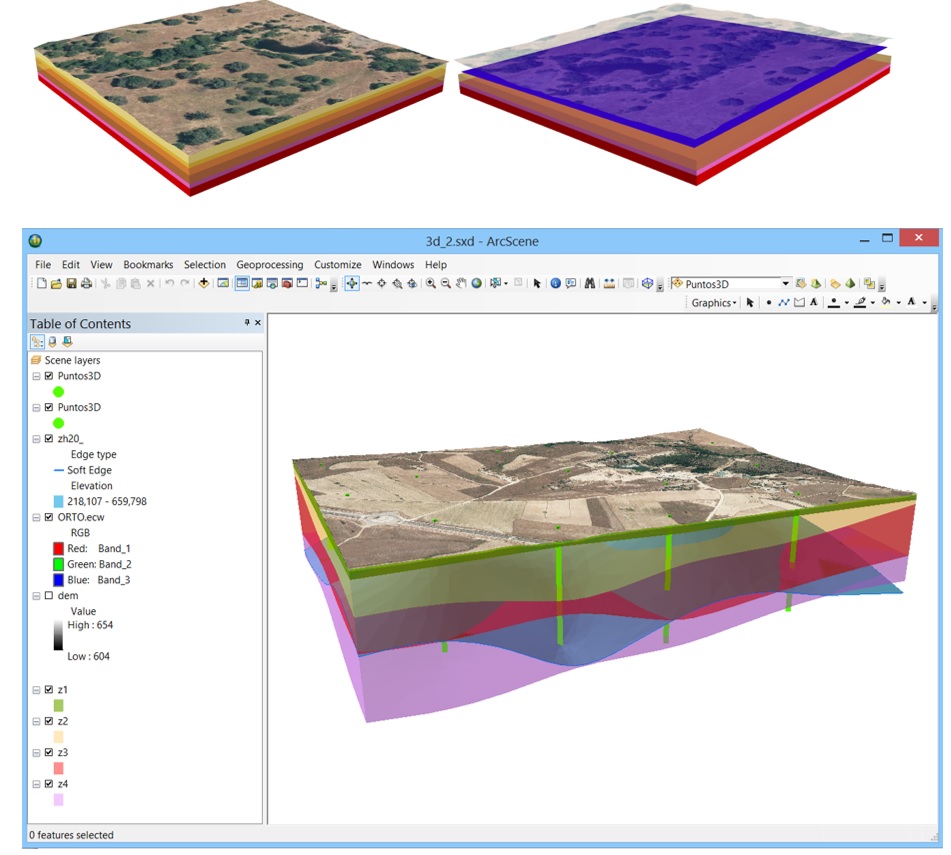Toggle the ORTO.ecw layer visibility
This screenshot has height=855, width=951.
[x=49, y=517]
